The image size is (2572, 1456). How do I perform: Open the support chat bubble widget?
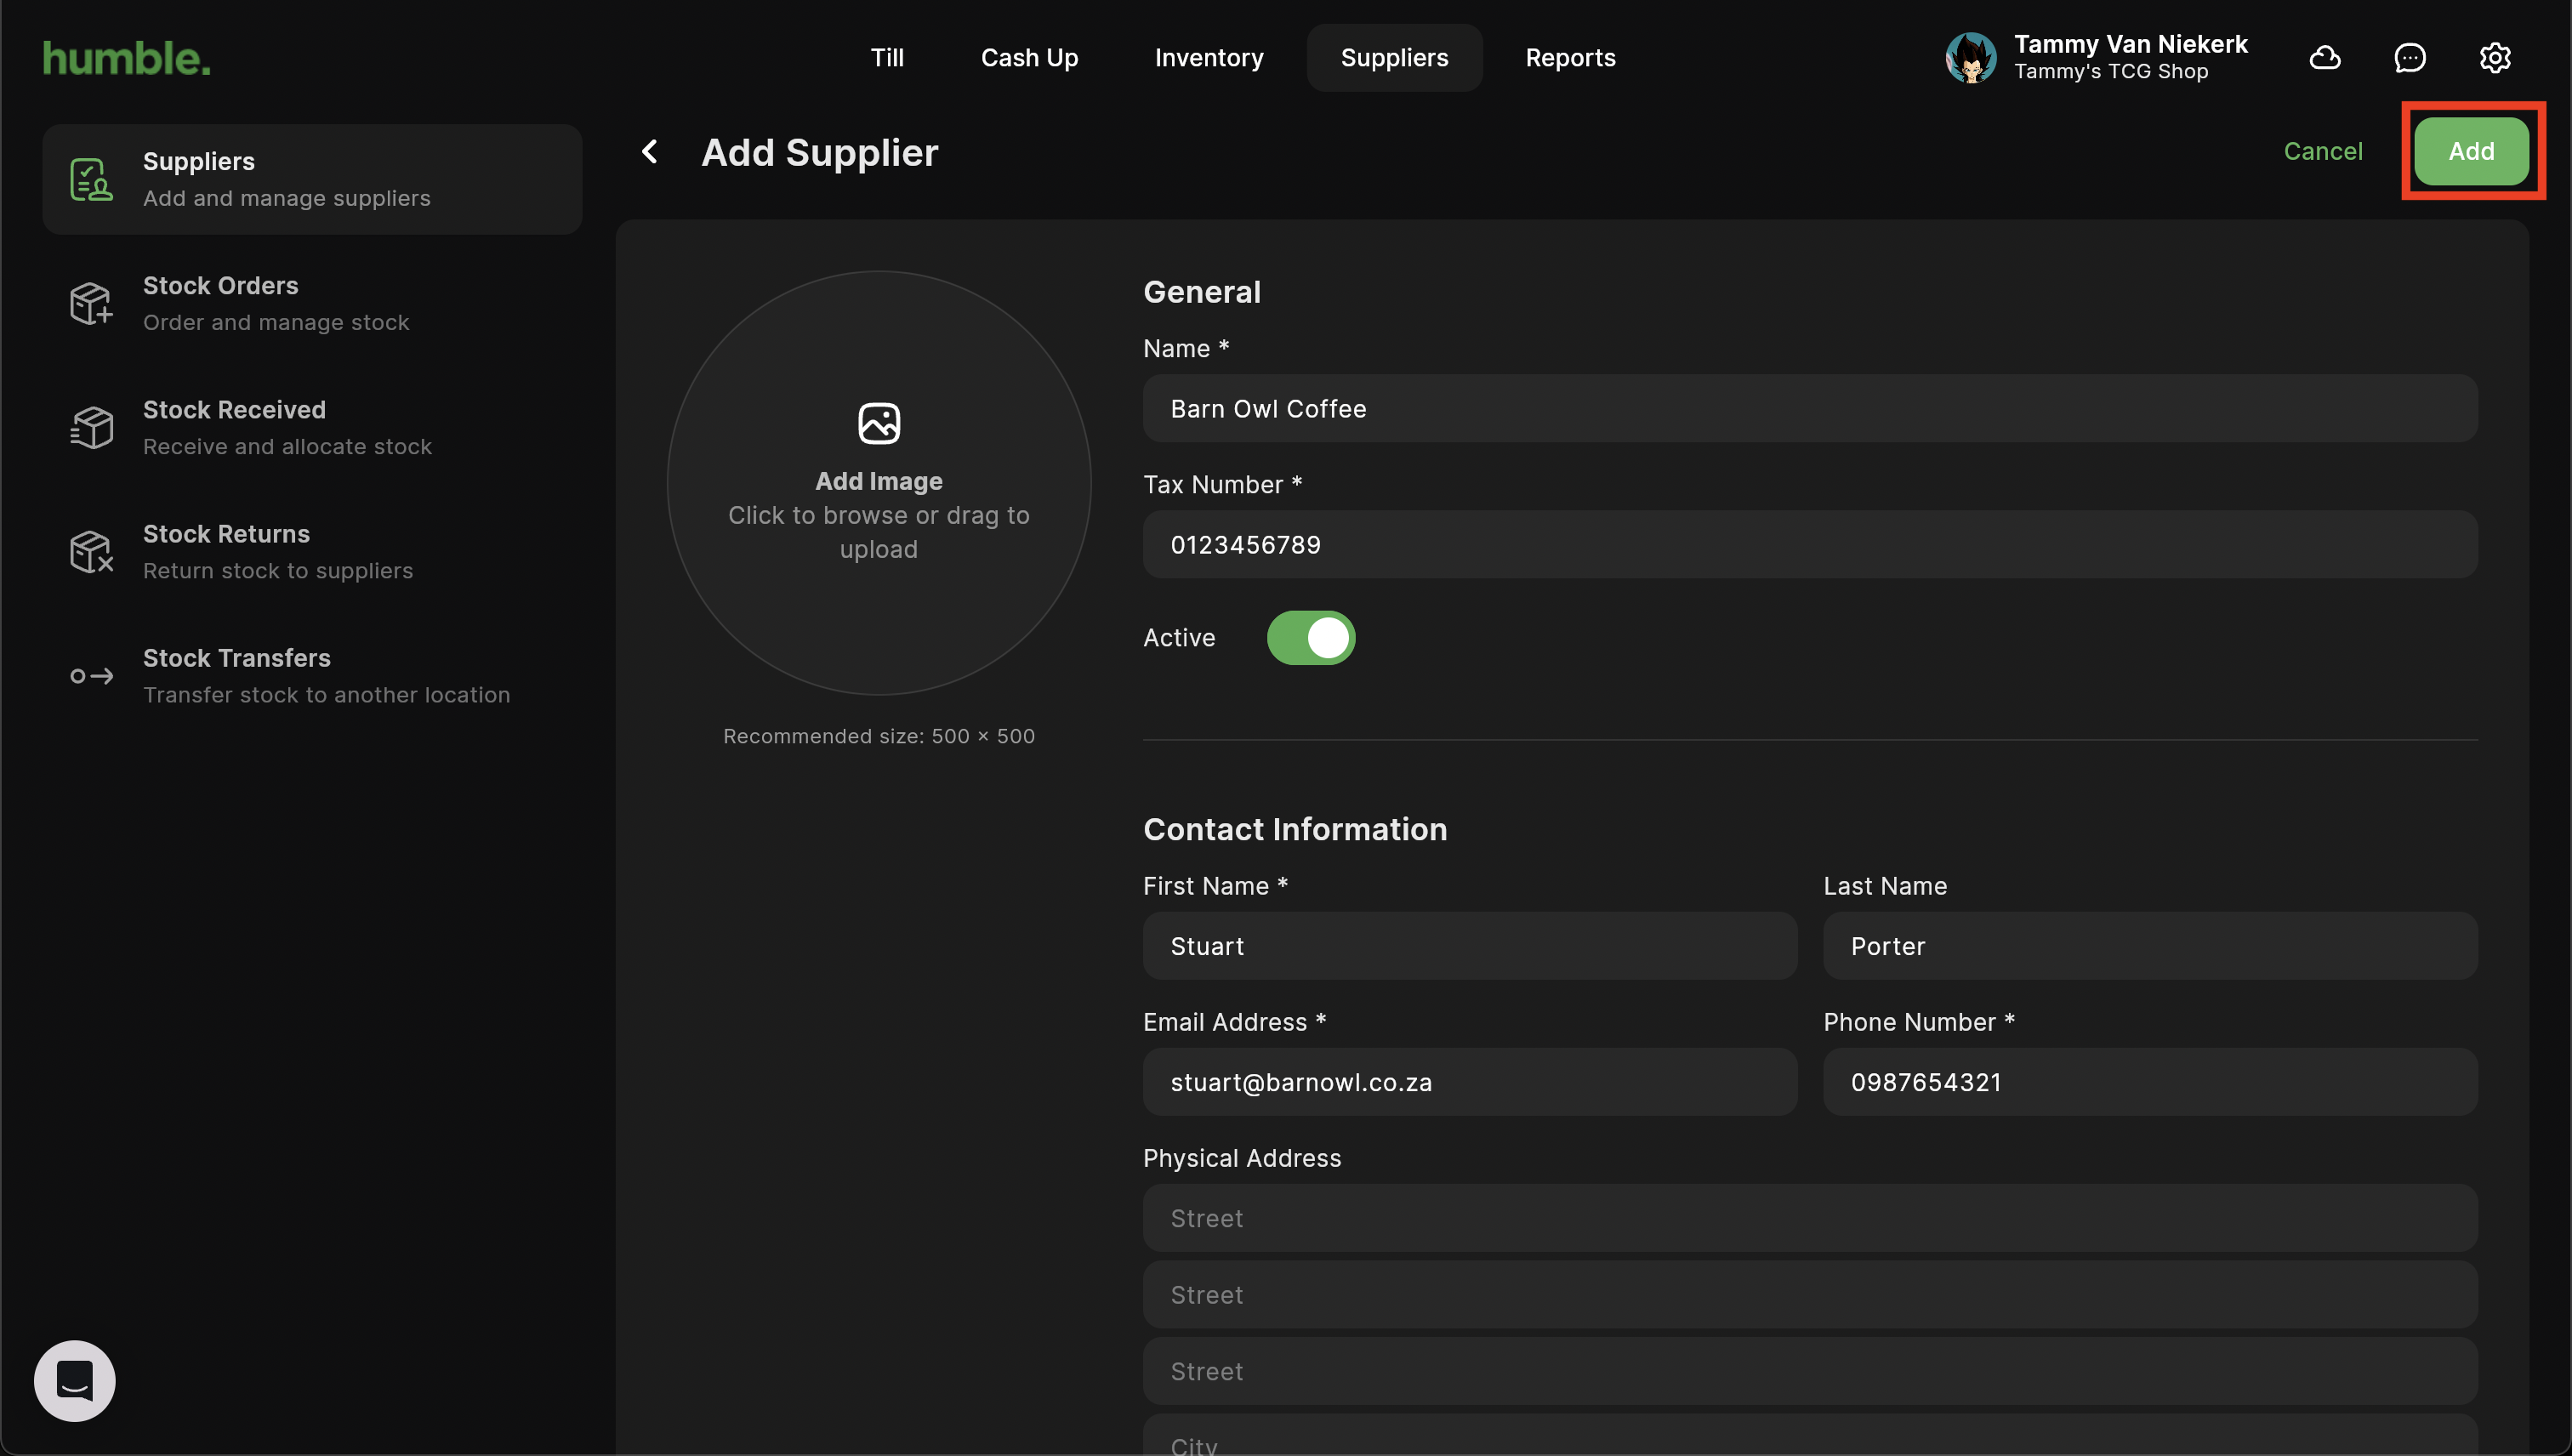tap(75, 1380)
